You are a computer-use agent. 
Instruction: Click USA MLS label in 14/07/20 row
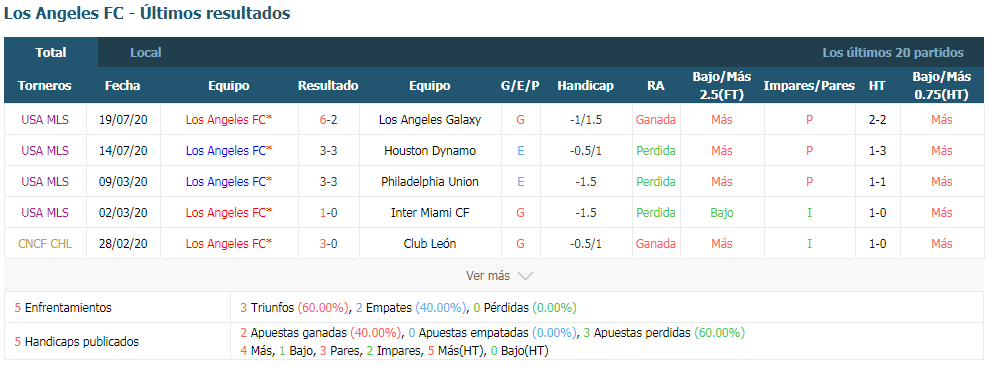tap(45, 150)
